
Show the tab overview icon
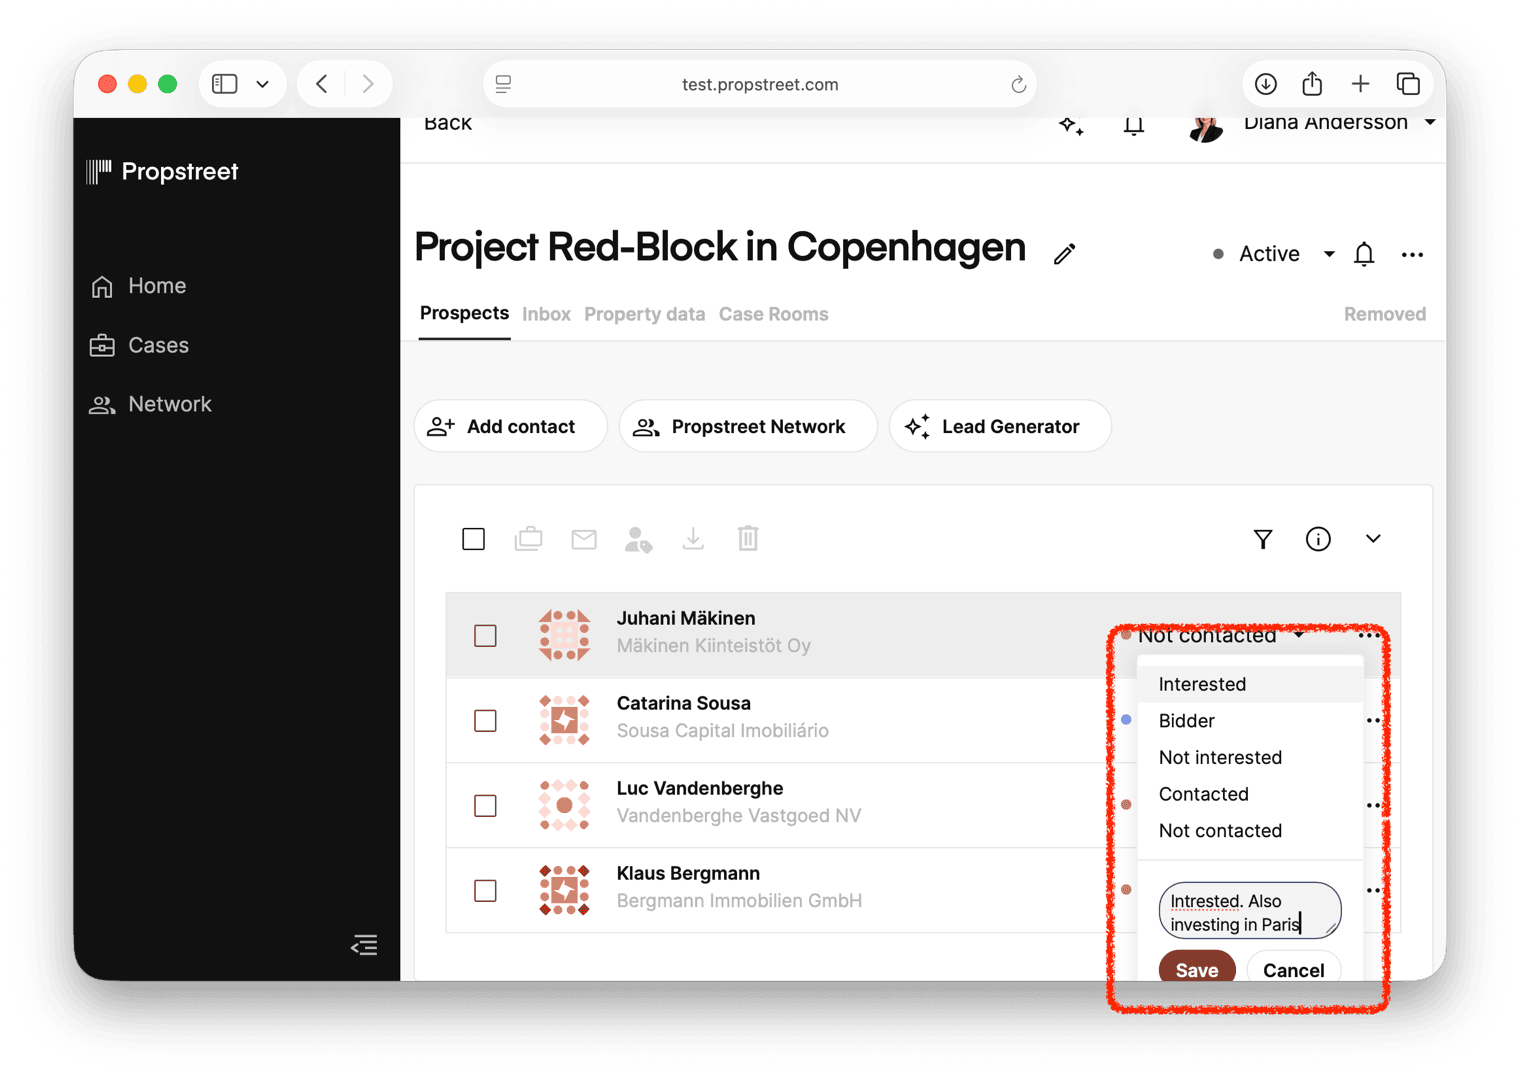[x=1408, y=84]
